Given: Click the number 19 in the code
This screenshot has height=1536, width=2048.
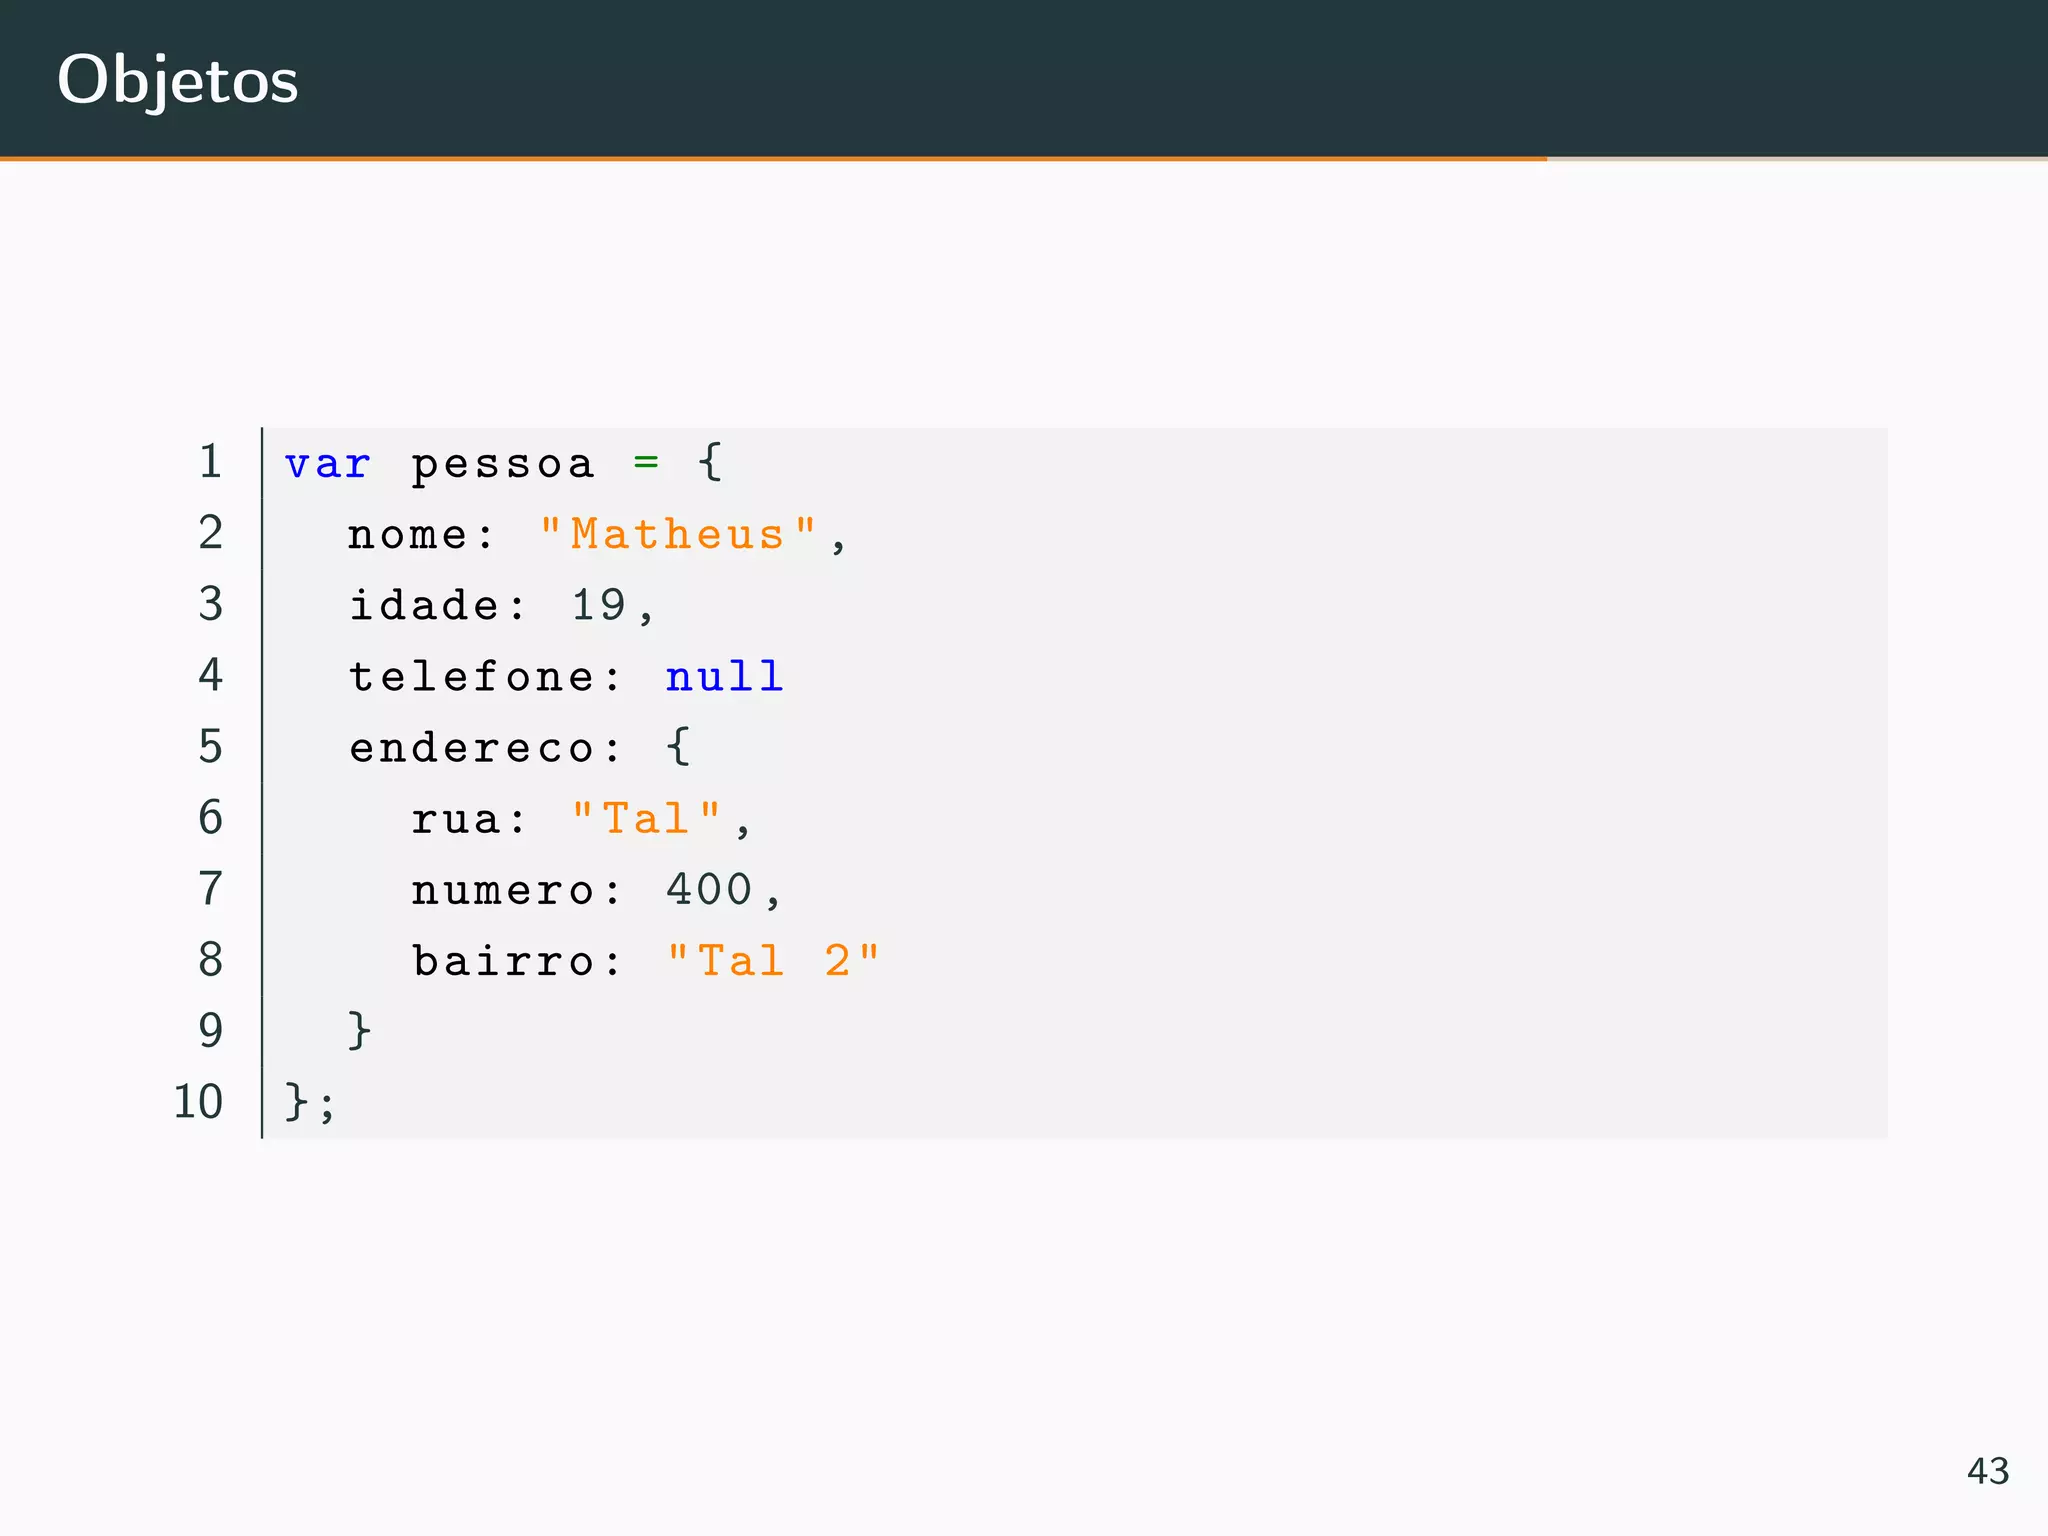Looking at the screenshot, I should tap(598, 606).
